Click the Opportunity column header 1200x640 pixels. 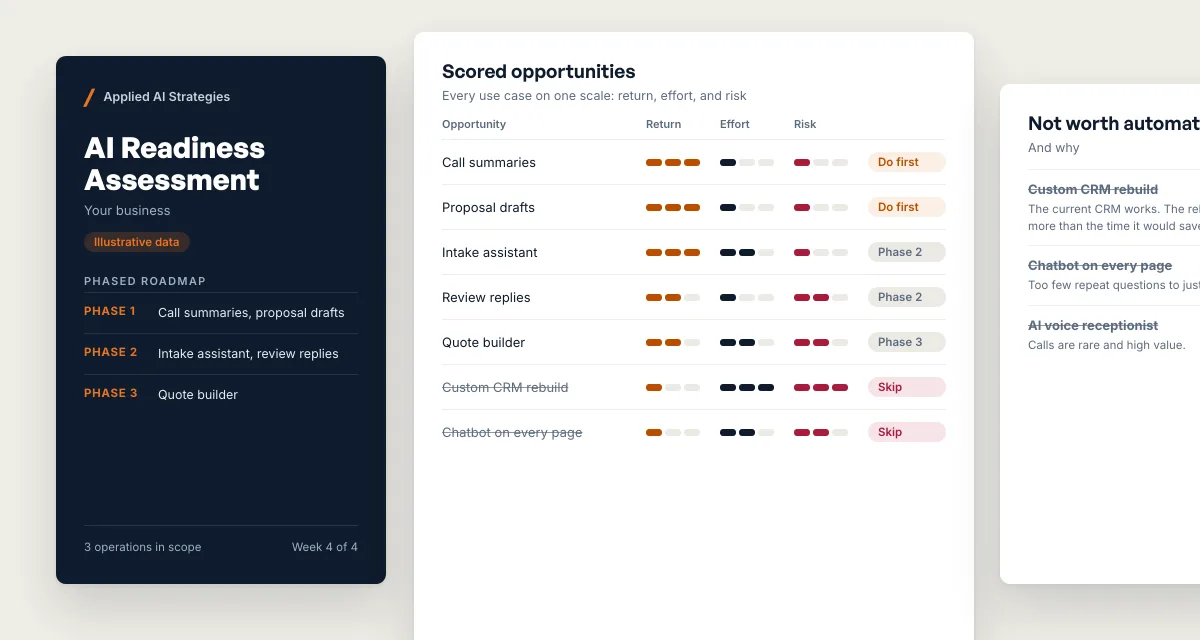coord(474,125)
